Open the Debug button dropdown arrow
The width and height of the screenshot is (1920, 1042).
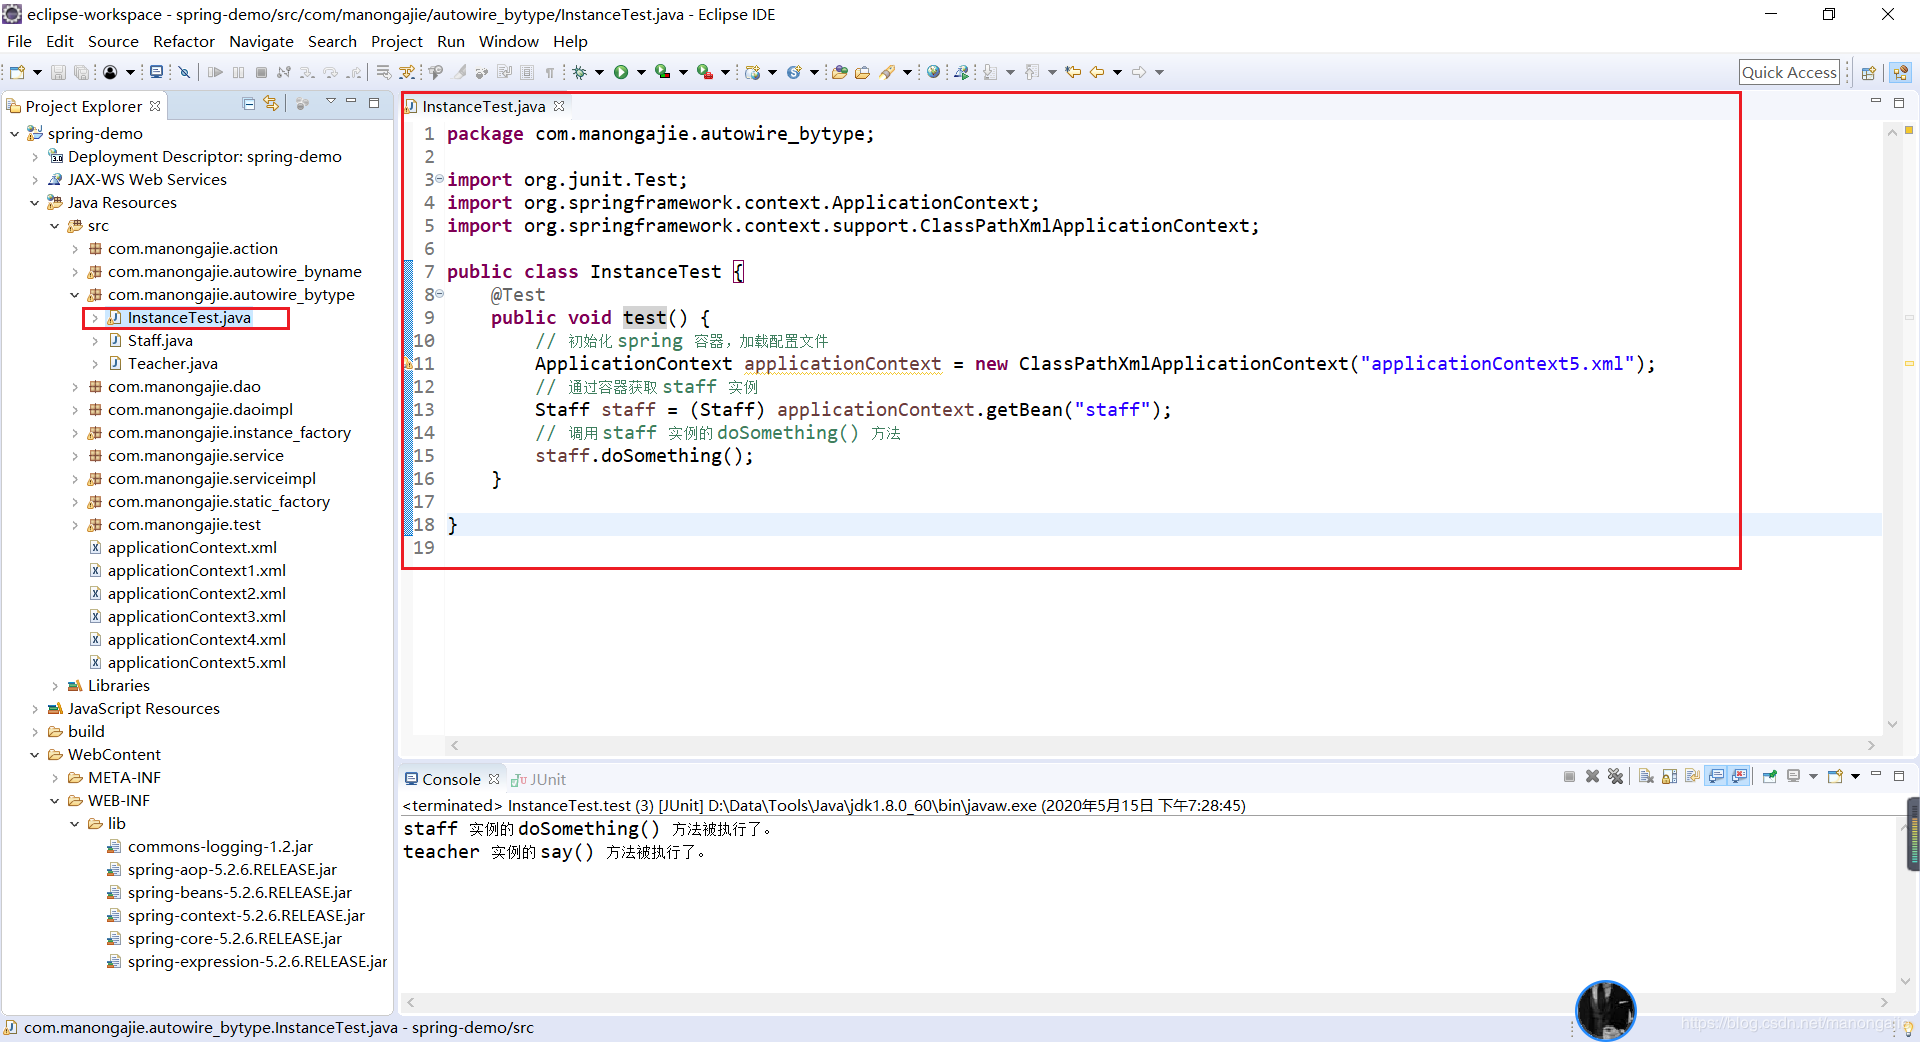pos(599,72)
